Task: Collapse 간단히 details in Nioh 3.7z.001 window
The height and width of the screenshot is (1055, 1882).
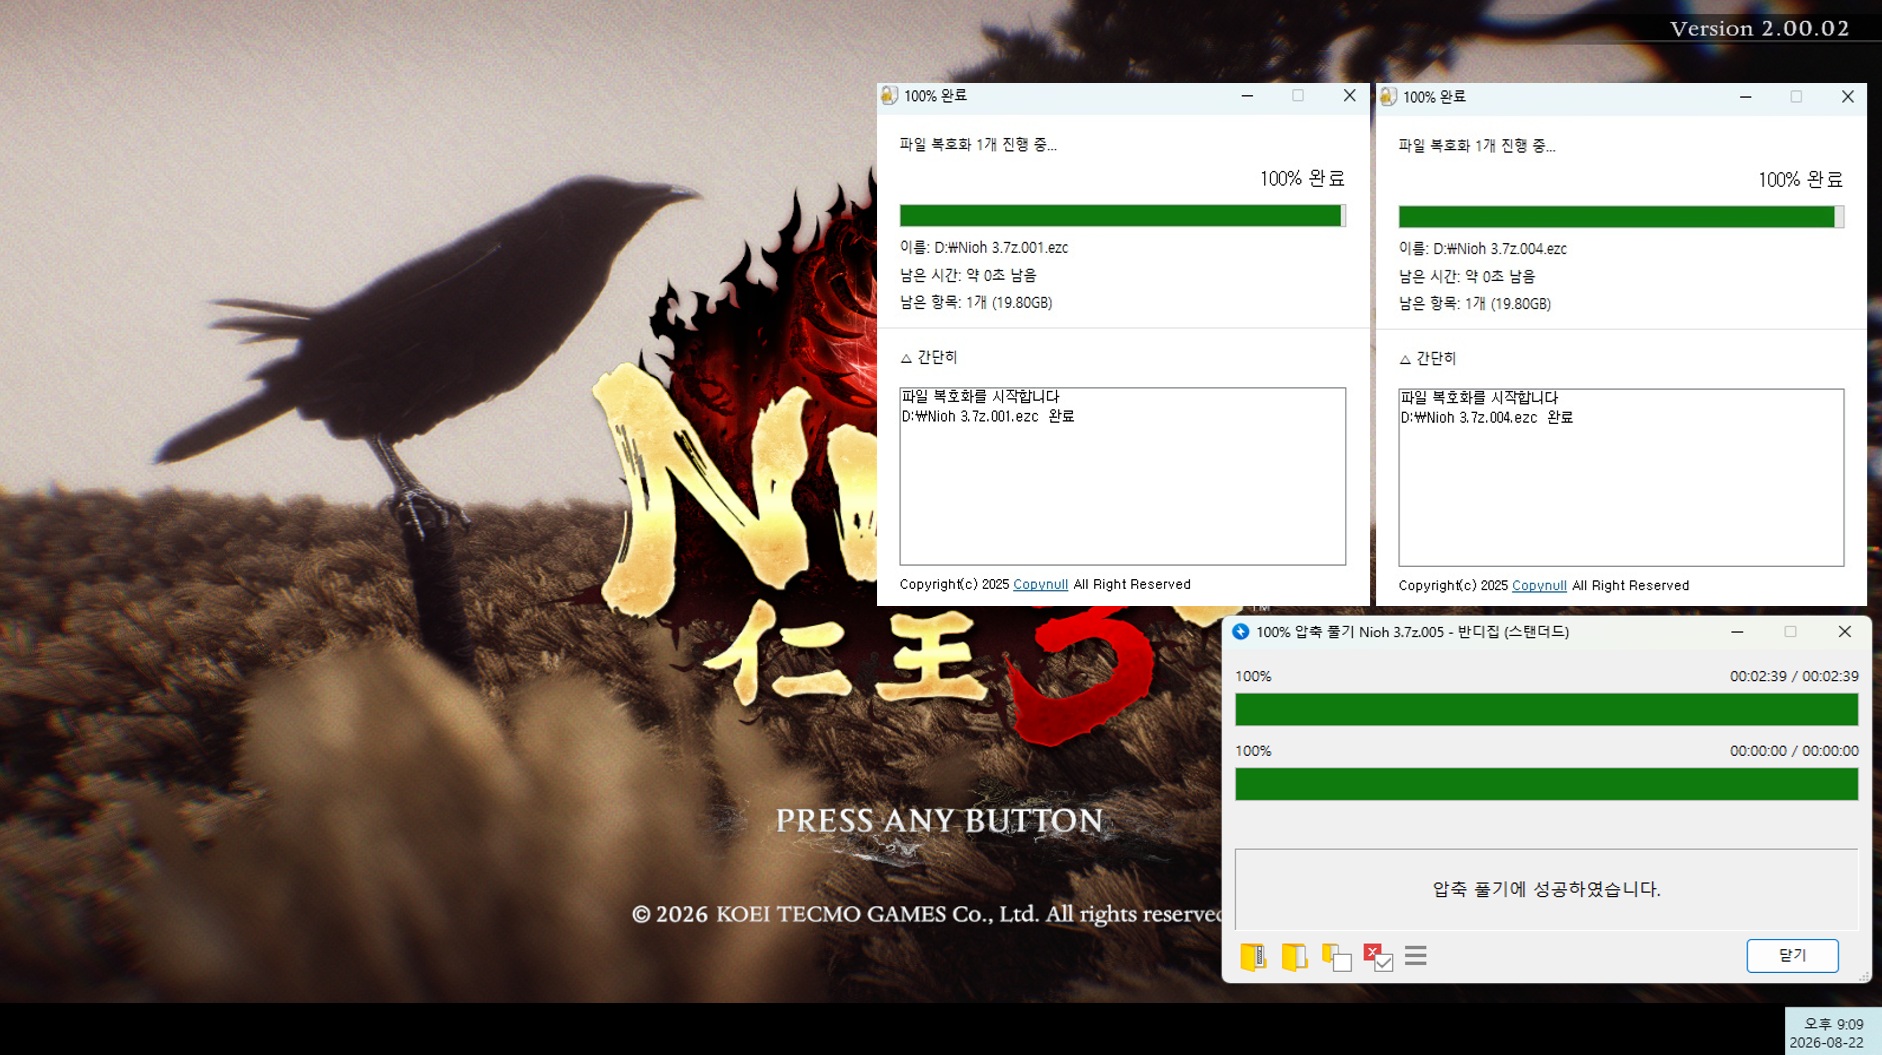Action: click(x=929, y=357)
